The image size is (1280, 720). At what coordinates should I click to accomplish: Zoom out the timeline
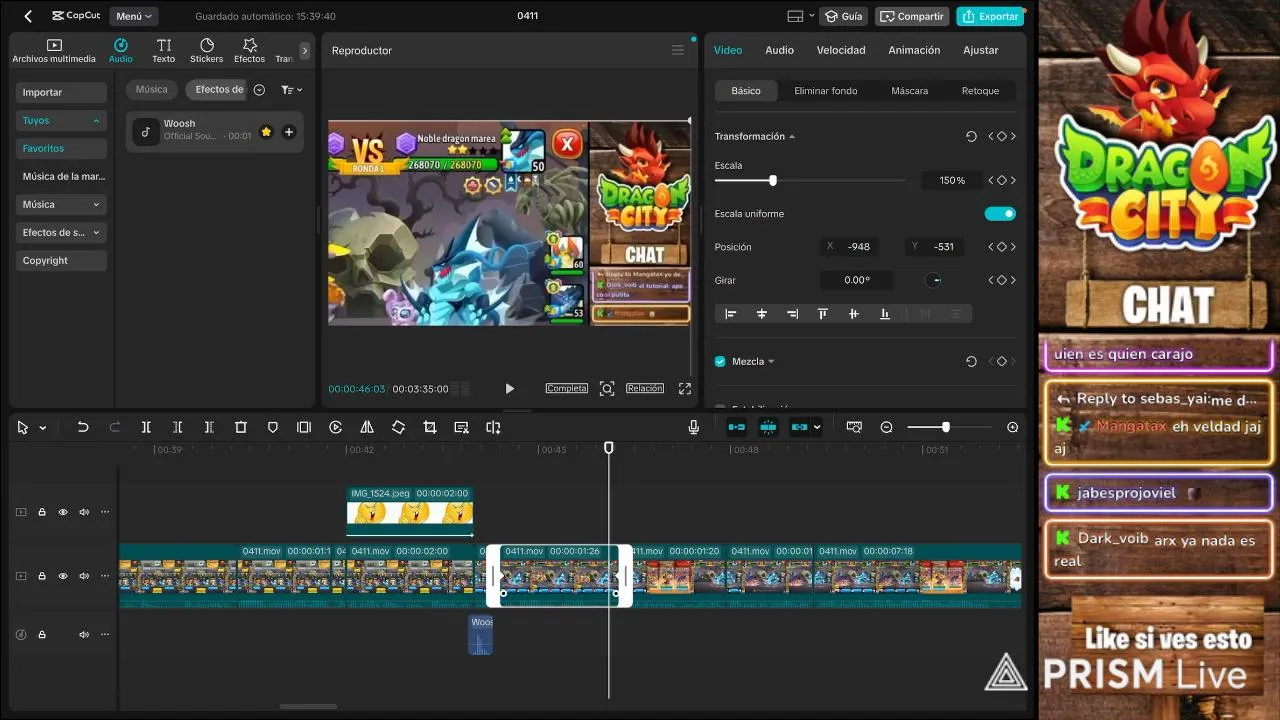(x=886, y=427)
